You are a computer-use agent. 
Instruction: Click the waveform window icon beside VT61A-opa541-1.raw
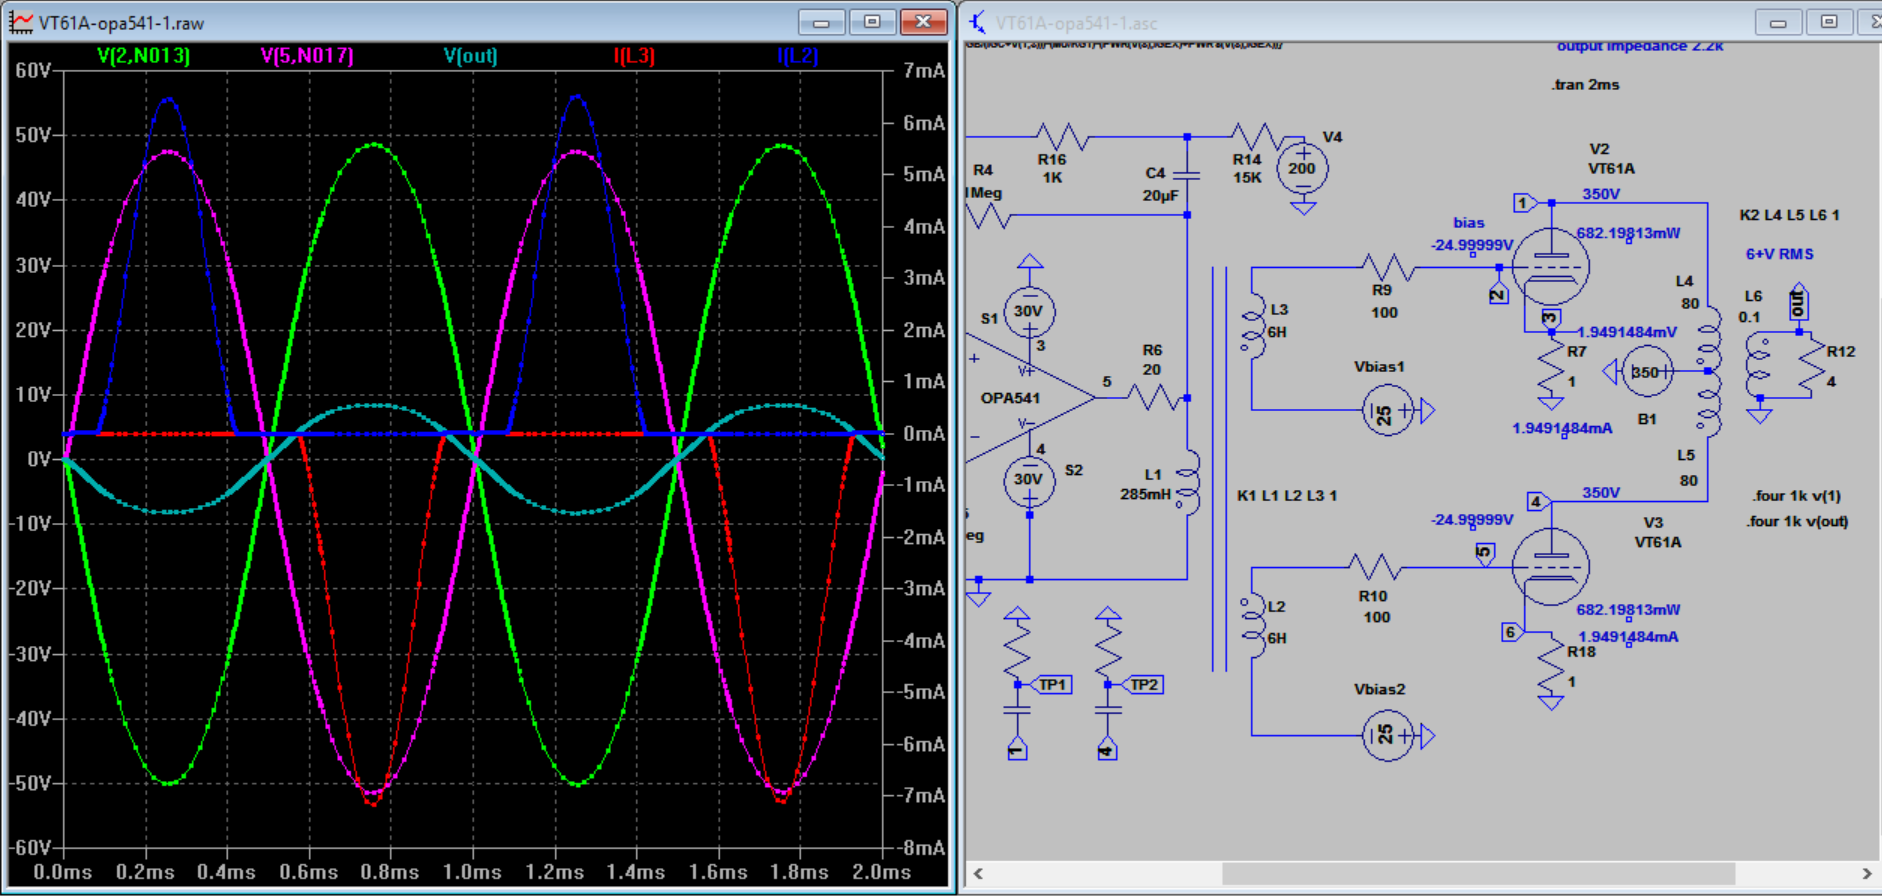pos(21,22)
